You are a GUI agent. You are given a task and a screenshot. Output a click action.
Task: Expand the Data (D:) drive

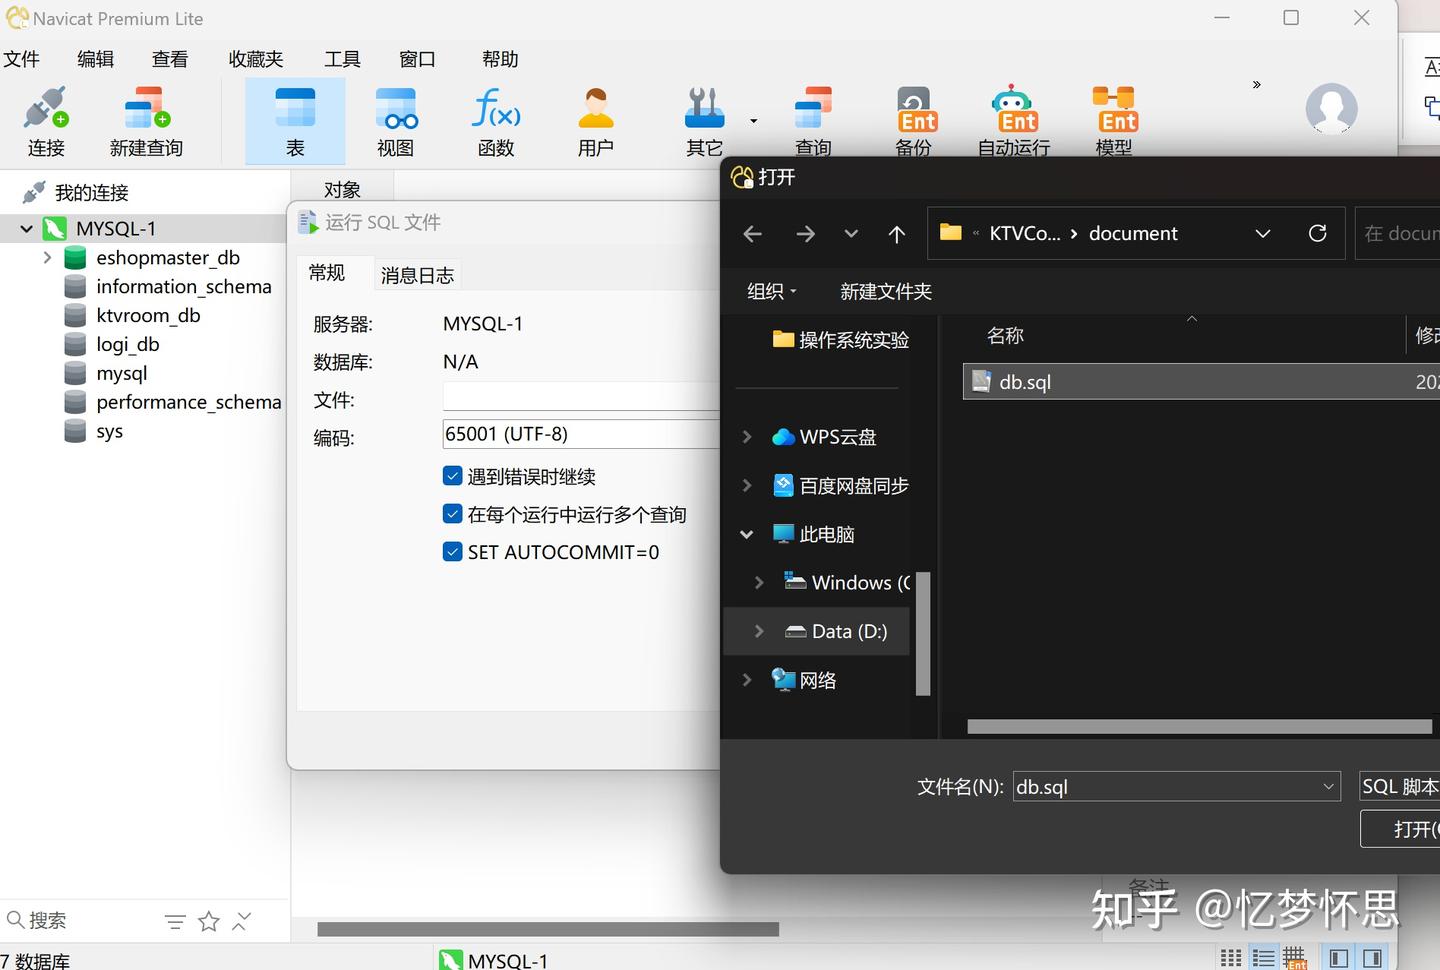tap(759, 631)
